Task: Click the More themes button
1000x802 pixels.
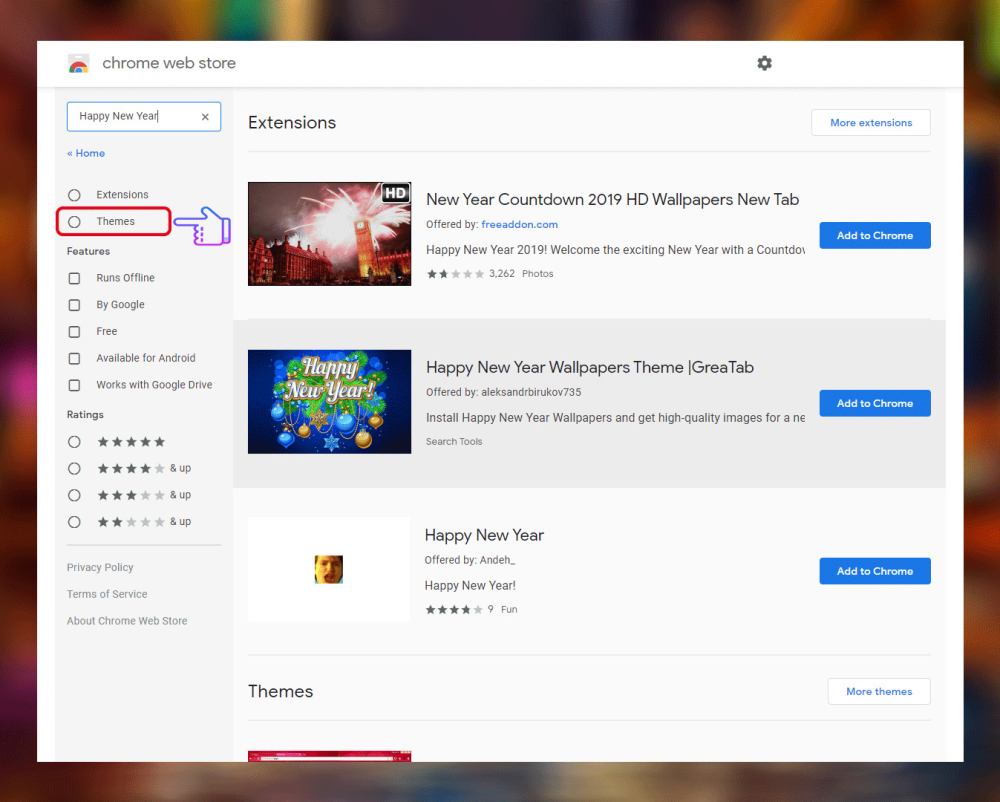Action: (x=878, y=691)
